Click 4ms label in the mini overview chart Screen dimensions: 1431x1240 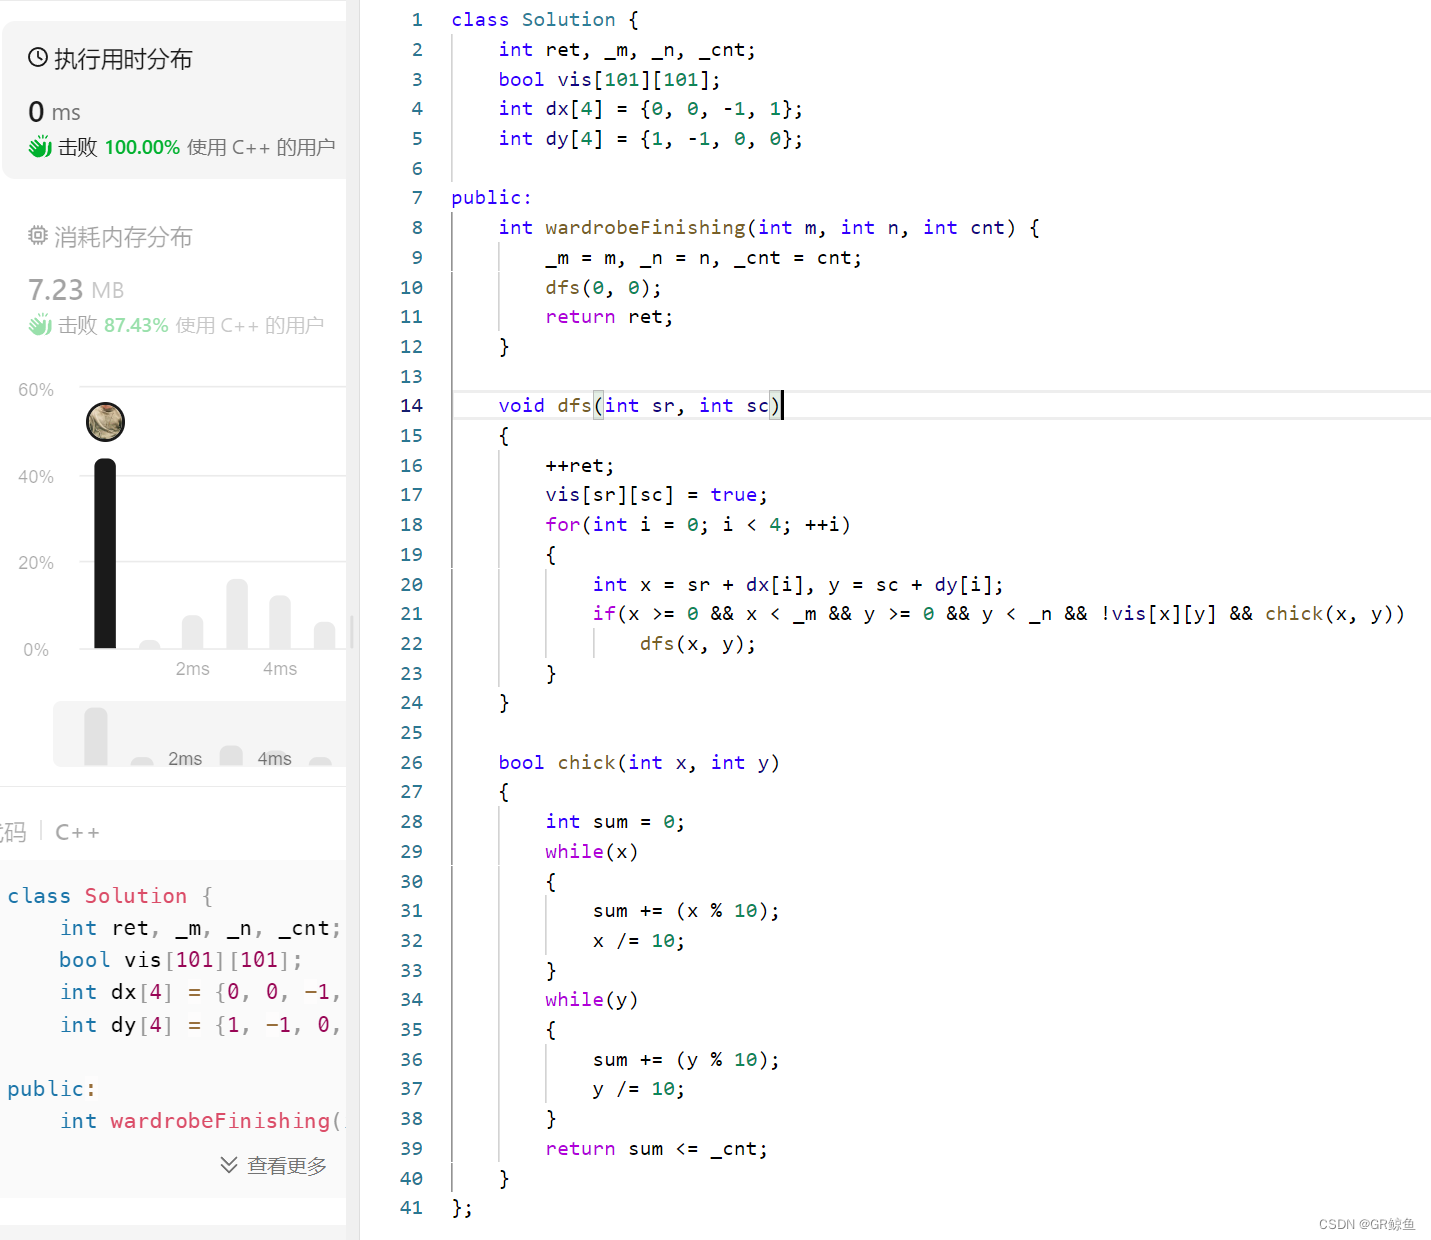click(274, 759)
